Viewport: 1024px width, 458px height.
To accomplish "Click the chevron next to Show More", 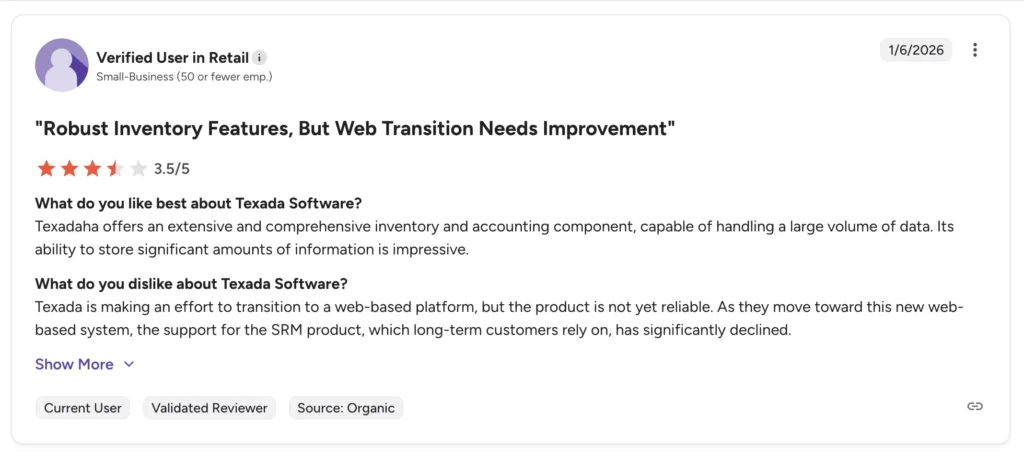I will click(129, 365).
